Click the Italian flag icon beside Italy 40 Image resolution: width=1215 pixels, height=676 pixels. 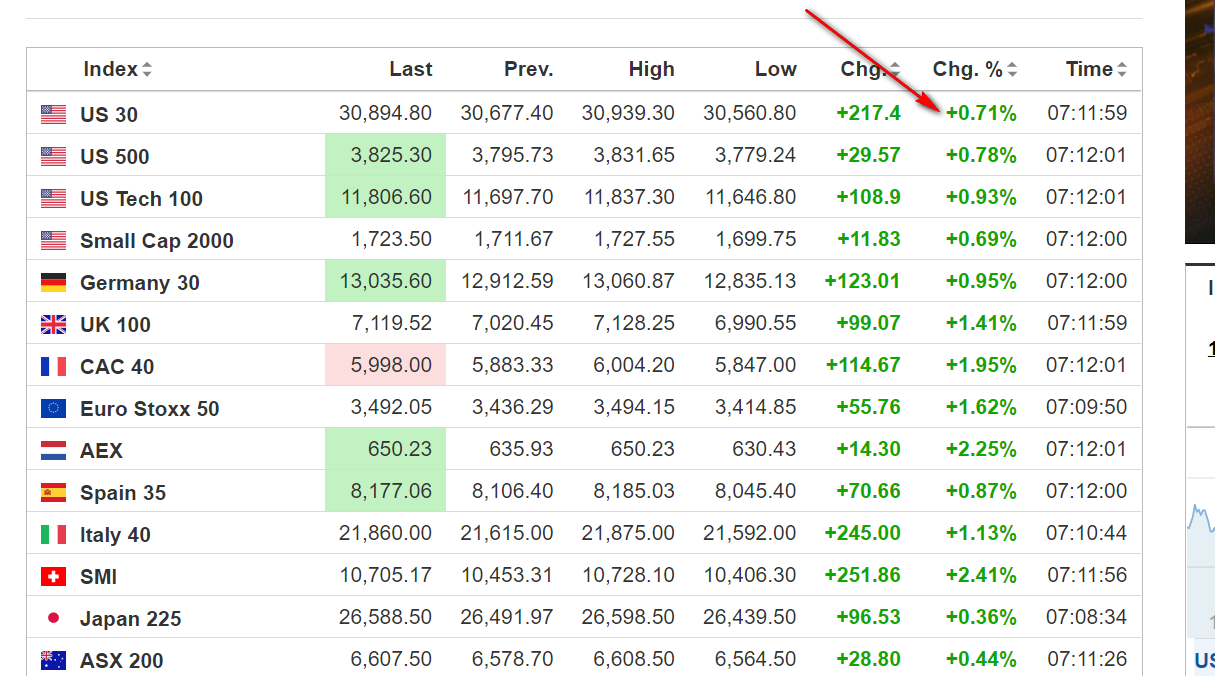pyautogui.click(x=53, y=534)
